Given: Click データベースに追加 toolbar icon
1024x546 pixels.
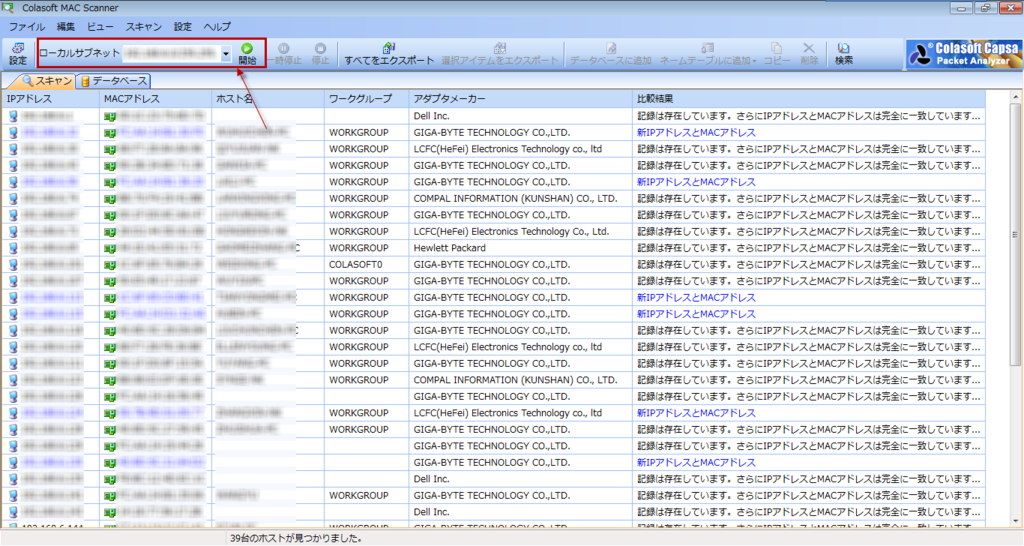Looking at the screenshot, I should click(611, 54).
